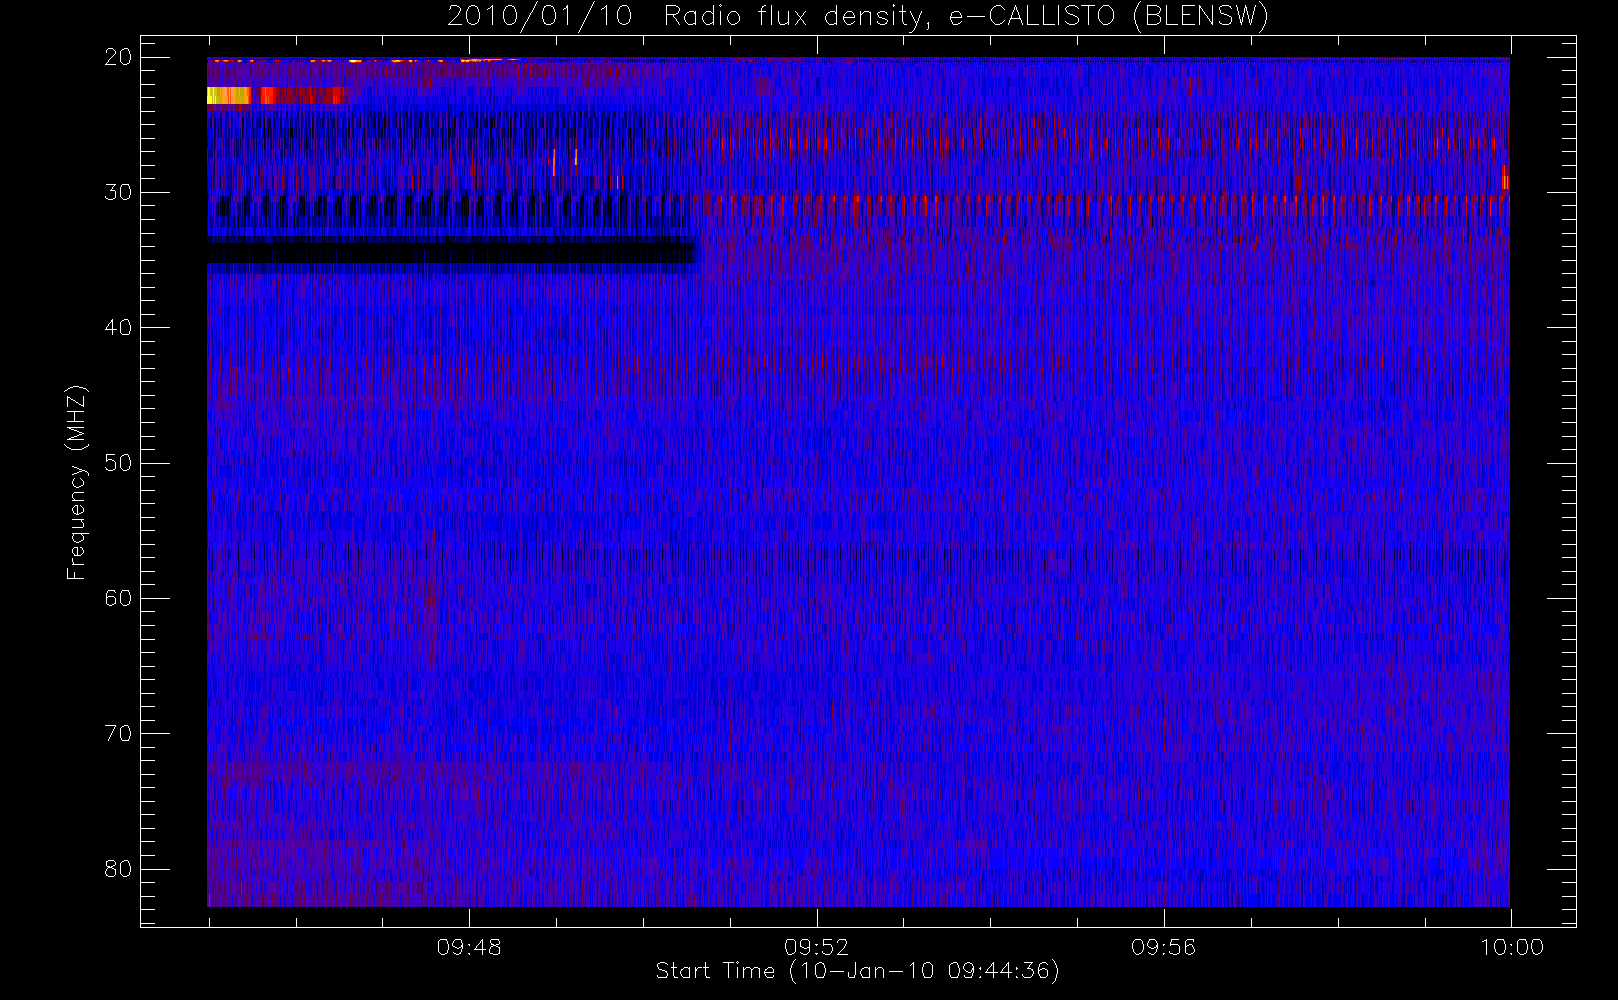Click the plot title 'Radio flux density, e-CALLISTO (BLENSW)'

[x=966, y=17]
